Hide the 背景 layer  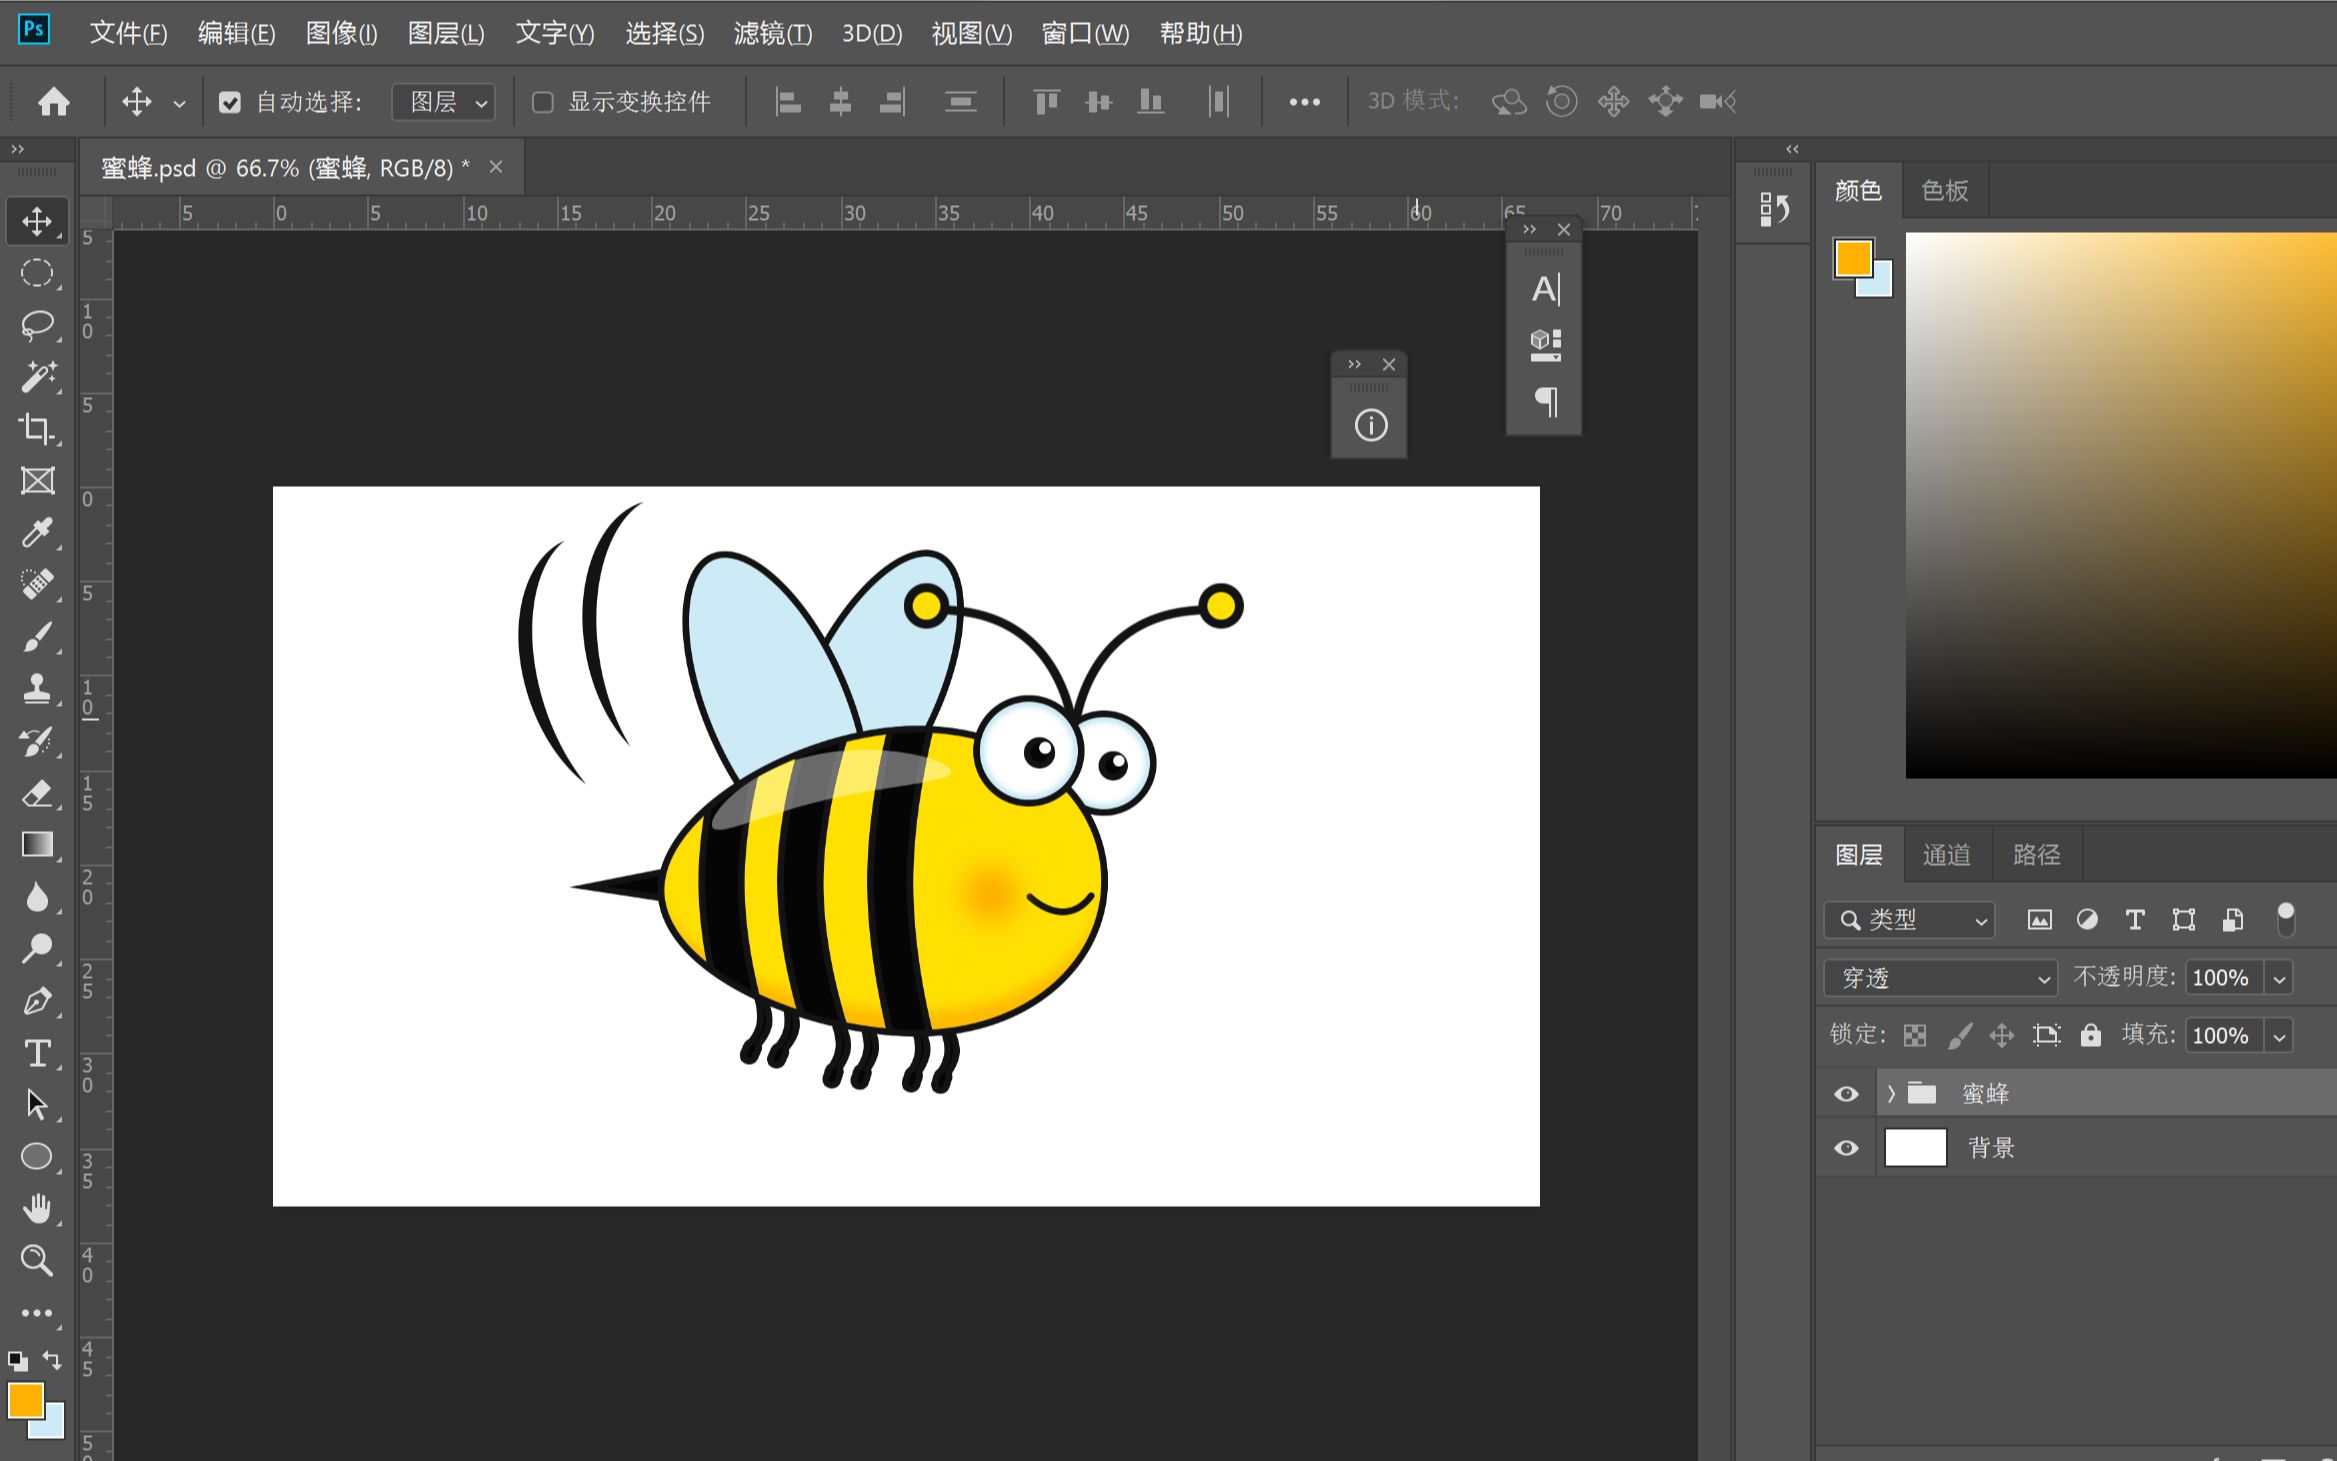[1846, 1148]
